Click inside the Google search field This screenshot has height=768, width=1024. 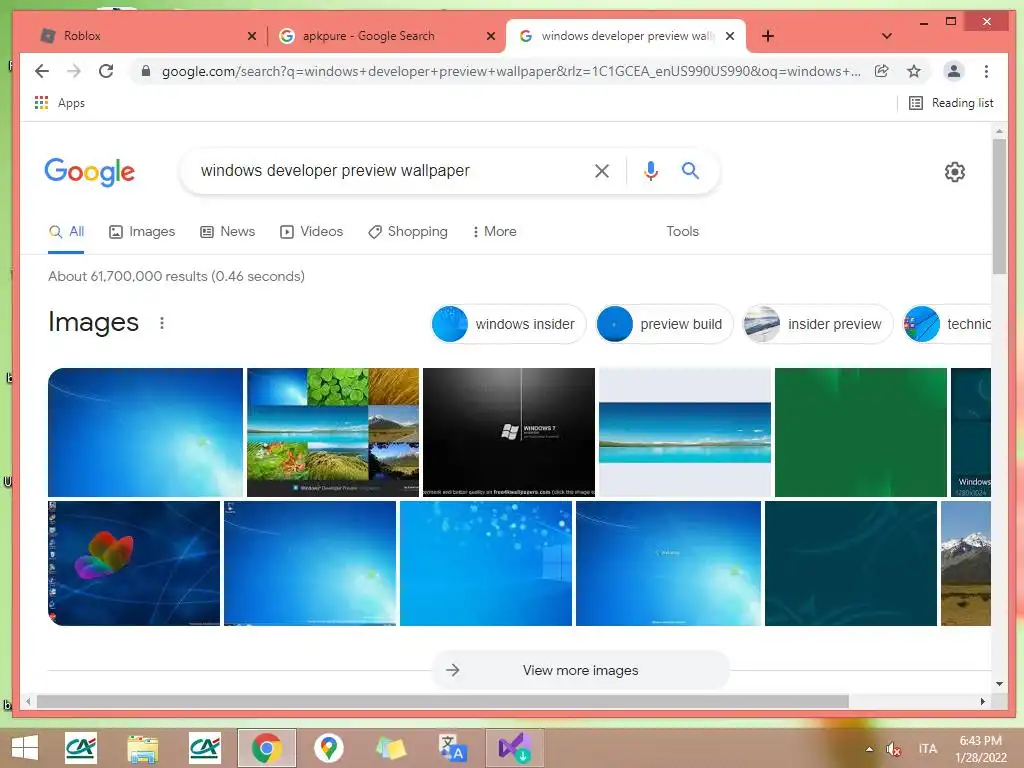(392, 171)
